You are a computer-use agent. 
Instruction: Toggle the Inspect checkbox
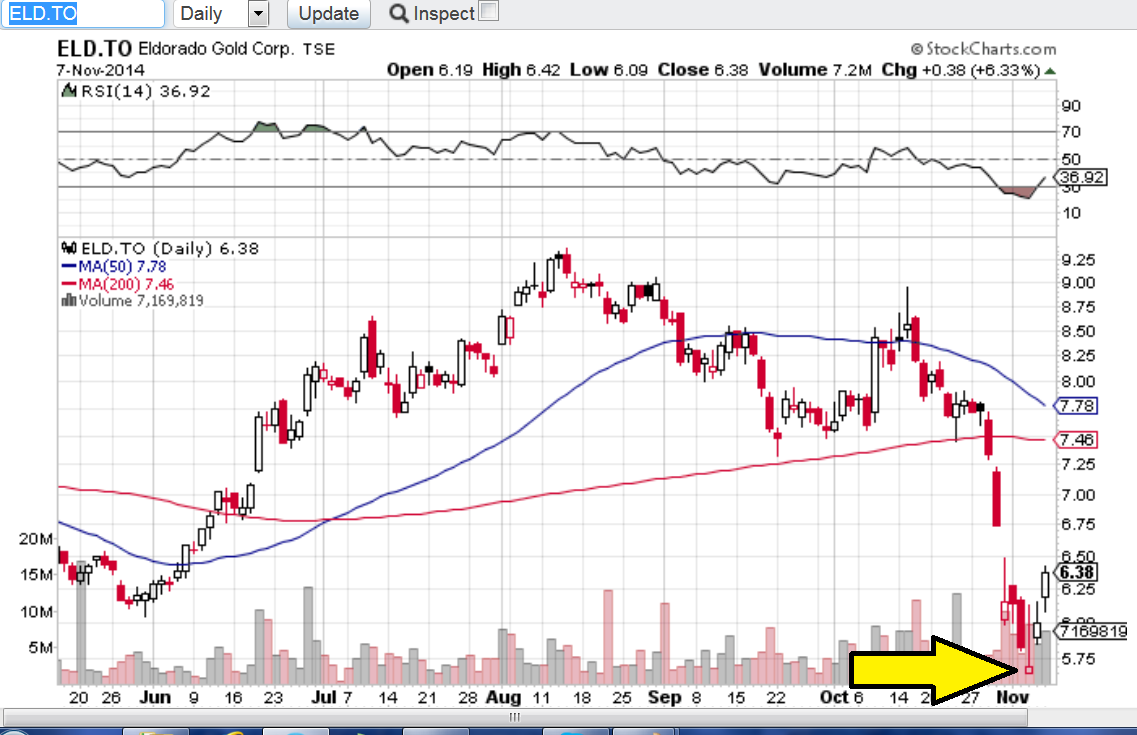tap(489, 12)
